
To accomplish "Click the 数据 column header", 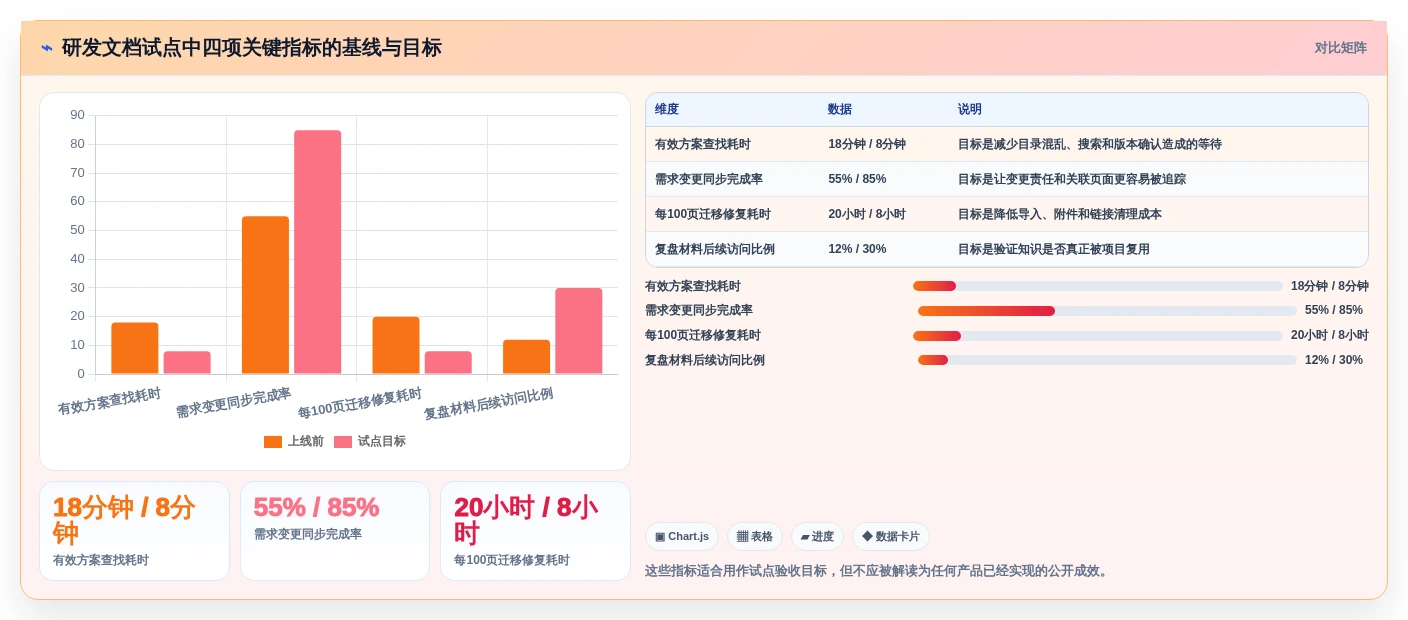I will click(x=840, y=110).
